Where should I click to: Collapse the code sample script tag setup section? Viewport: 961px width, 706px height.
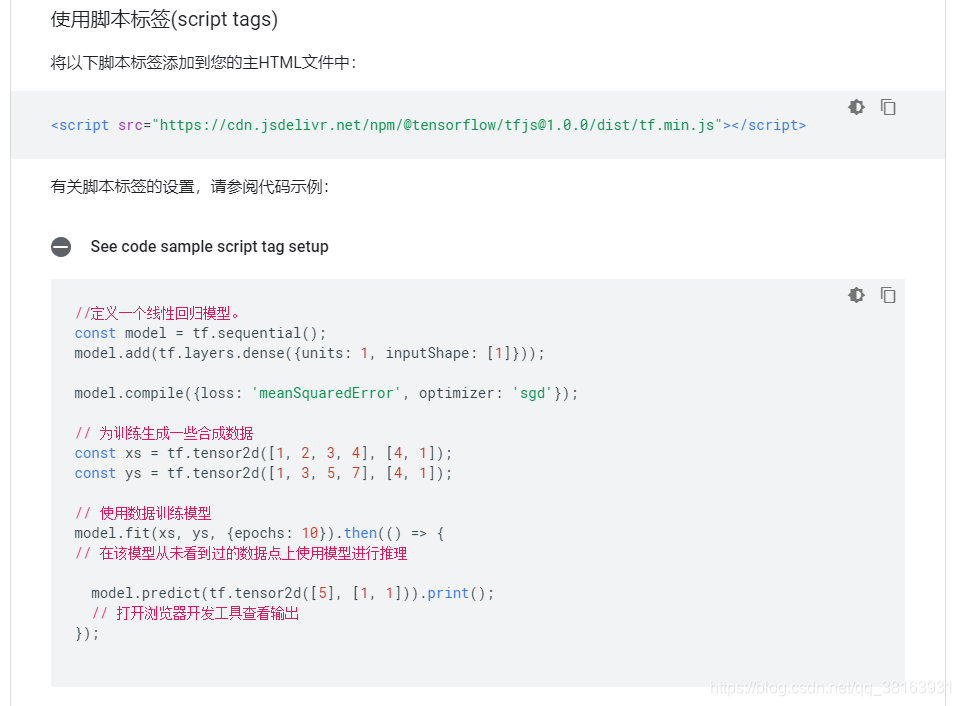point(61,246)
